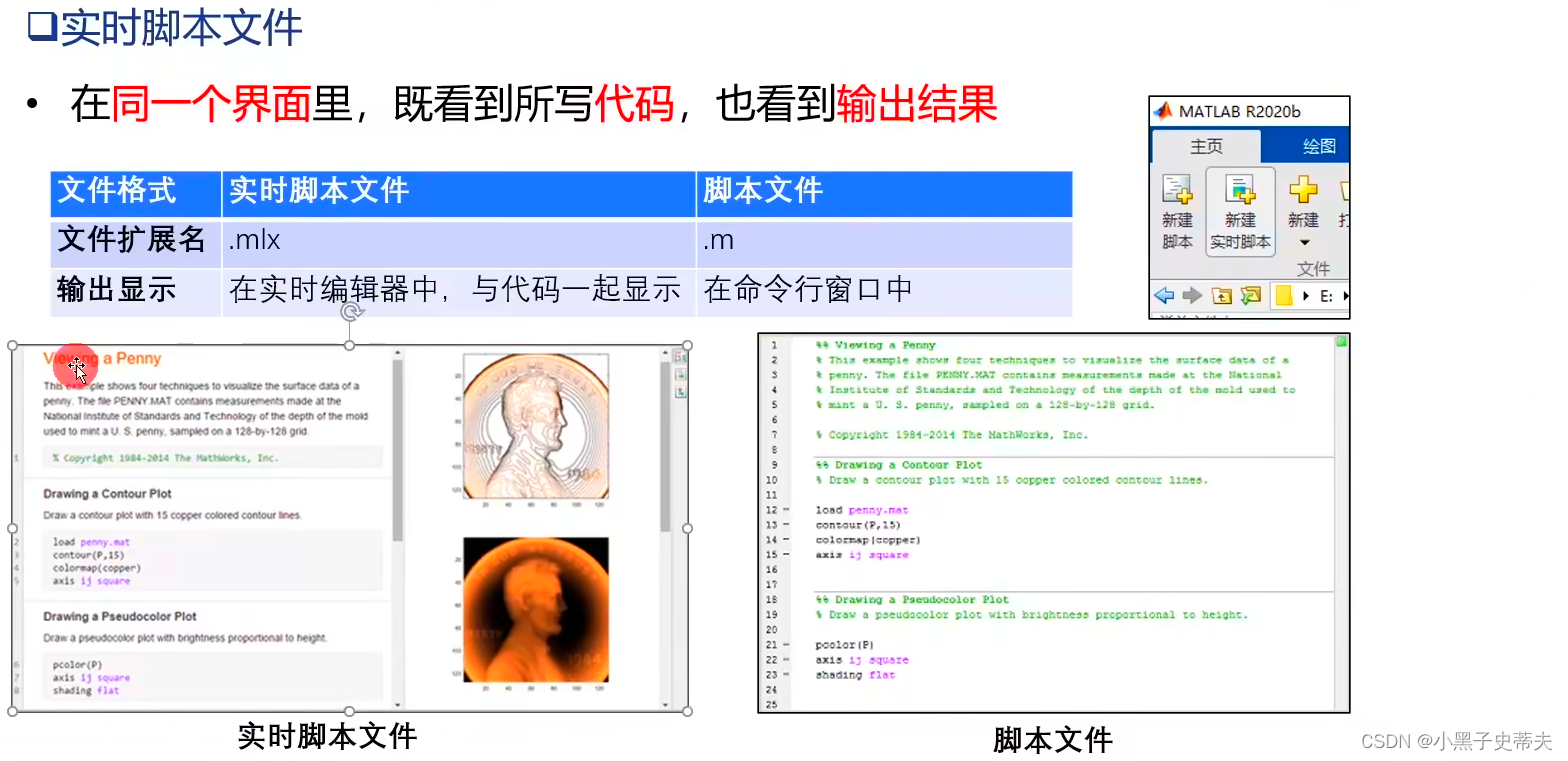
Task: Click 'shading flat' on script line 23
Action: [x=855, y=675]
